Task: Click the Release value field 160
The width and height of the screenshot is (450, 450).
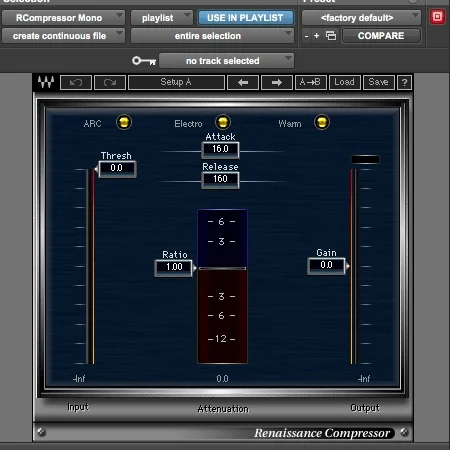Action: tap(220, 179)
